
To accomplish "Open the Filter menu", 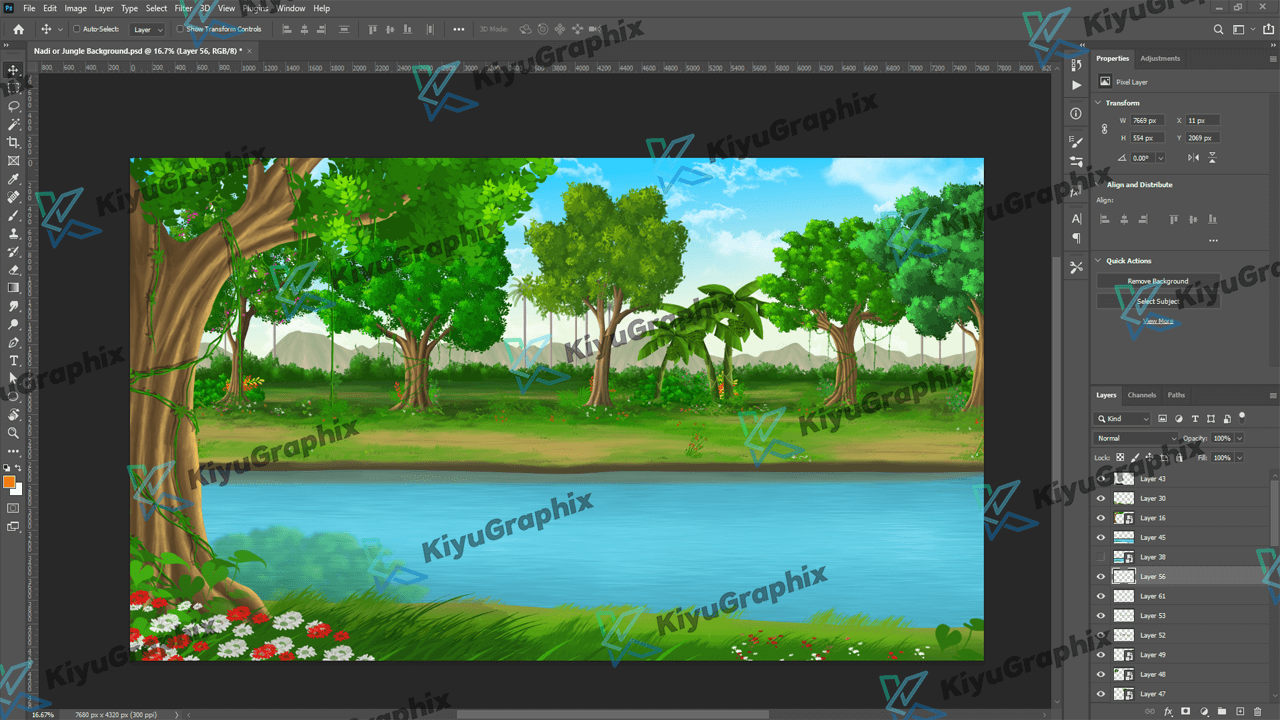I will tap(183, 8).
